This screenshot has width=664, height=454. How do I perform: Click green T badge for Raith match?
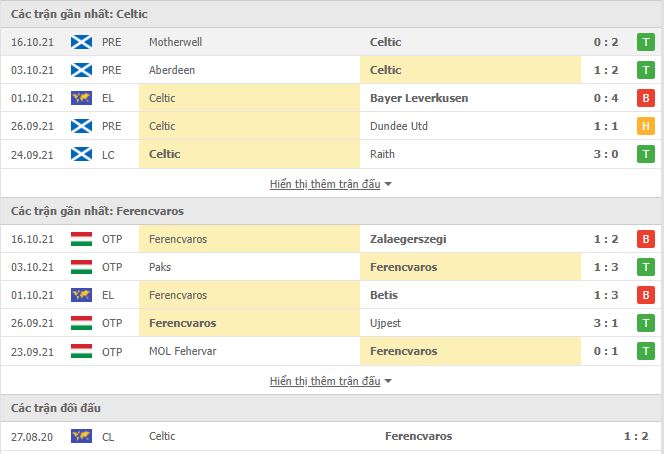tap(646, 154)
